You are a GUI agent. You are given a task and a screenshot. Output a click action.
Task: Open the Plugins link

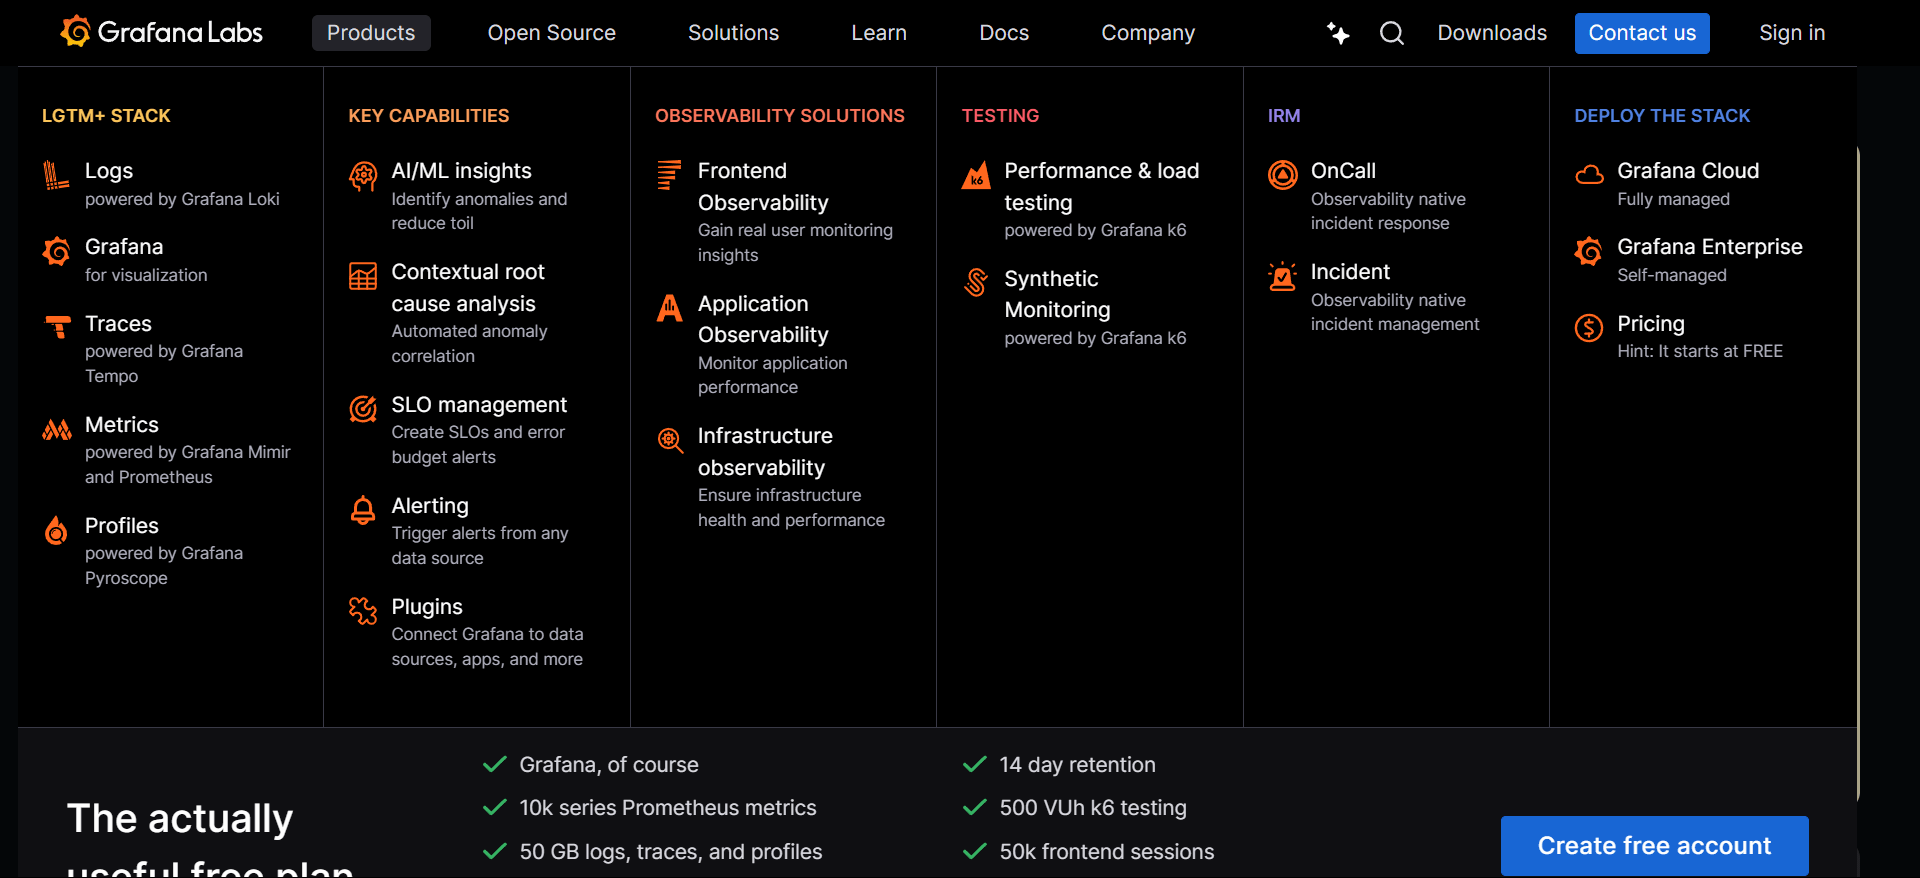427,607
